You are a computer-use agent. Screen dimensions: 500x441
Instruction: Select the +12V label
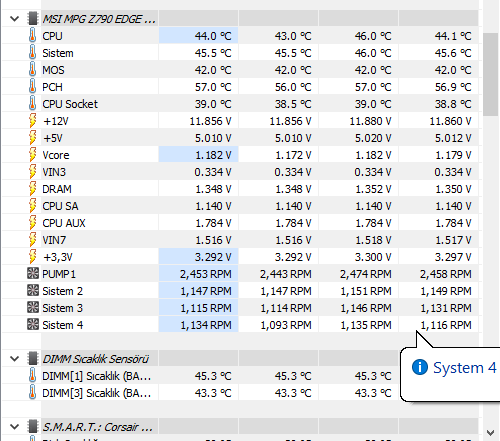pyautogui.click(x=56, y=121)
